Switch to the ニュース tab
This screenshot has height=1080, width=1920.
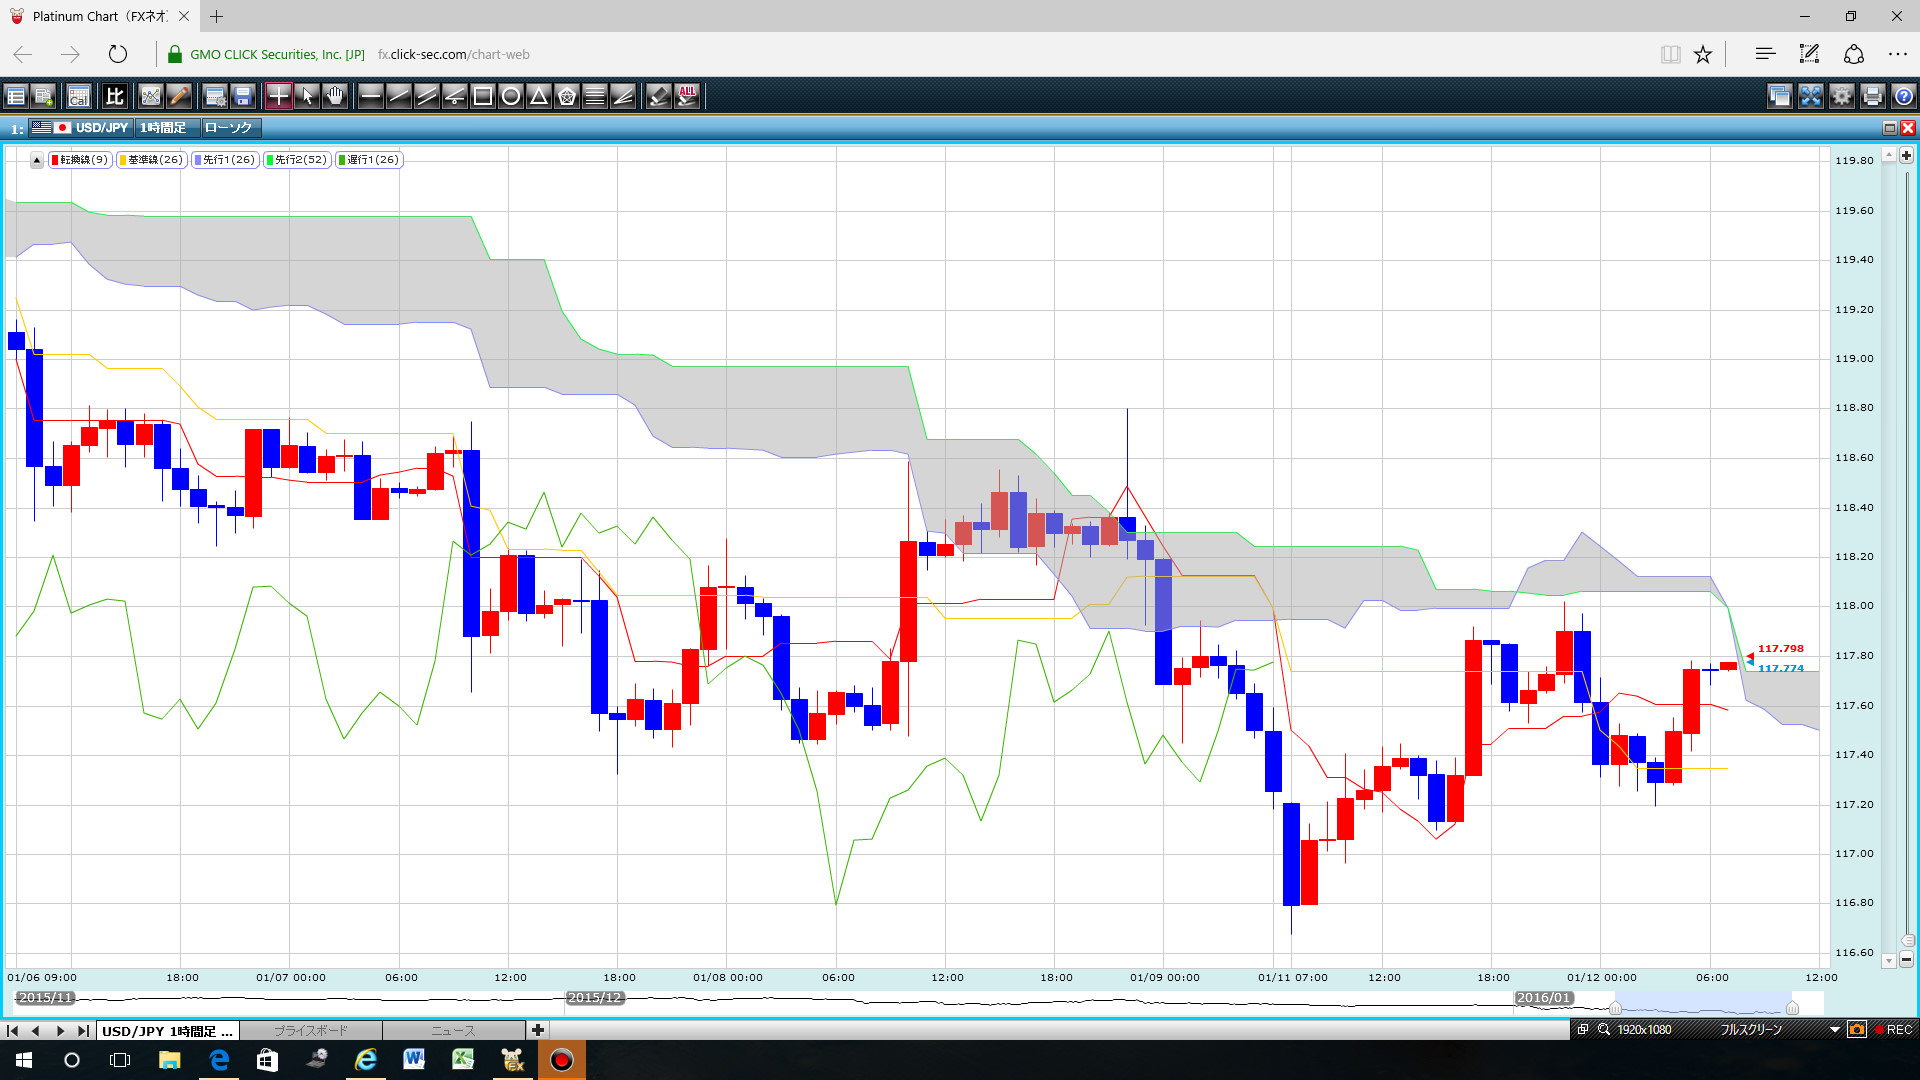(x=453, y=1030)
